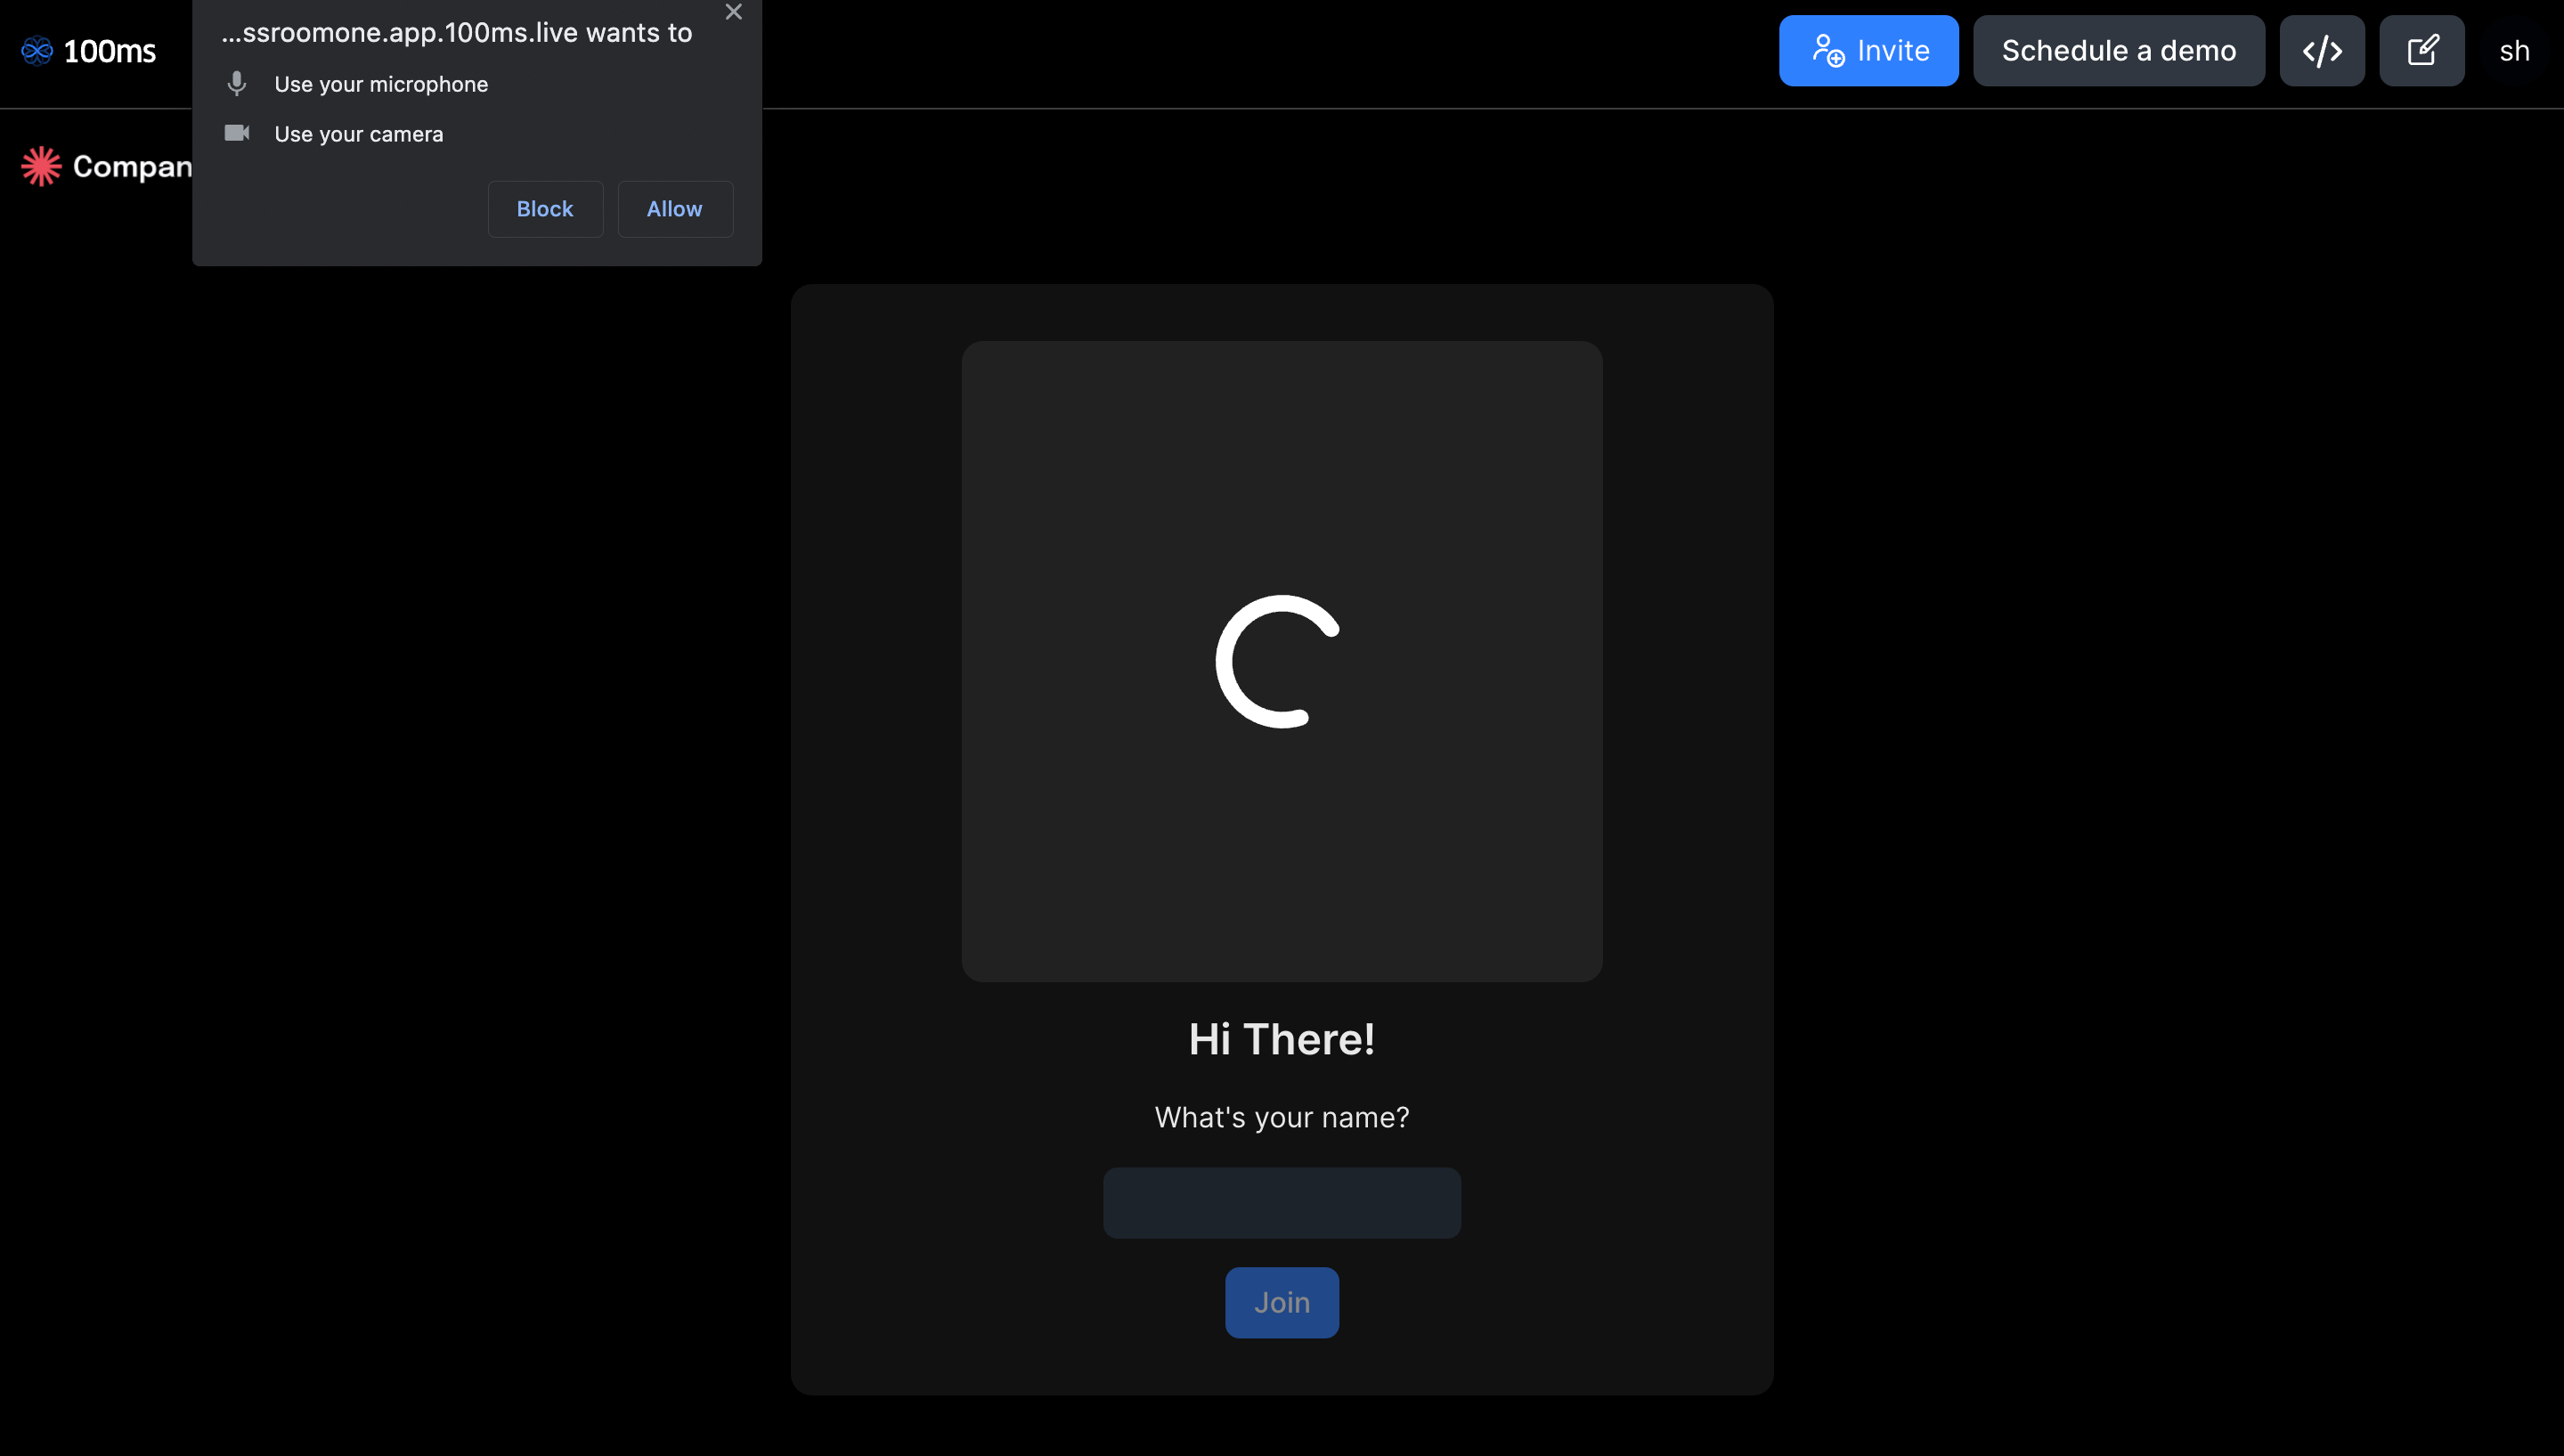2564x1456 pixels.
Task: Click the 100ms logo icon
Action: (36, 49)
